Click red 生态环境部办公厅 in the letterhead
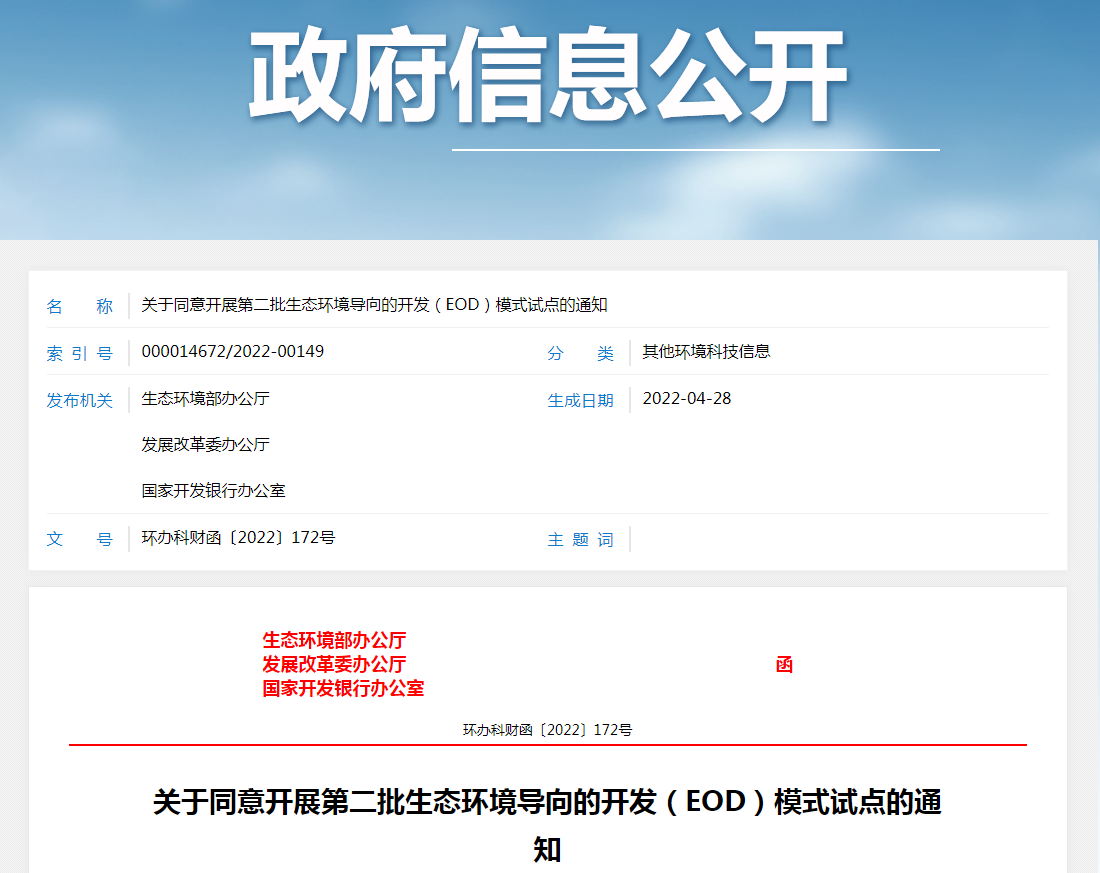This screenshot has width=1100, height=873. point(334,640)
